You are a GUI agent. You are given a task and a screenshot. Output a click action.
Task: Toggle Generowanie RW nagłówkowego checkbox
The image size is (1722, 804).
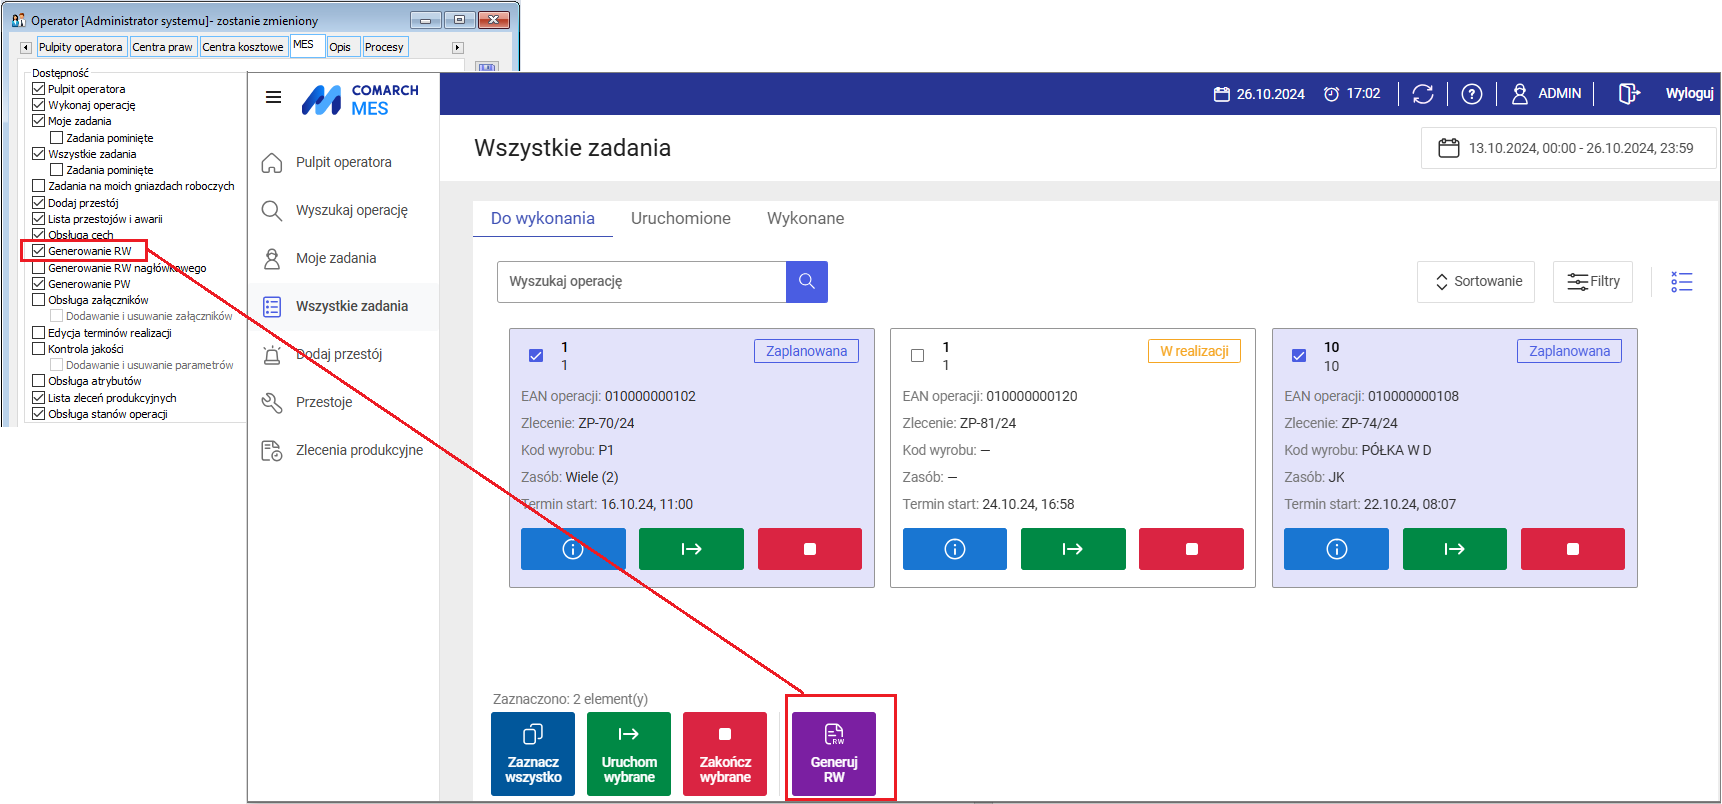click(39, 268)
